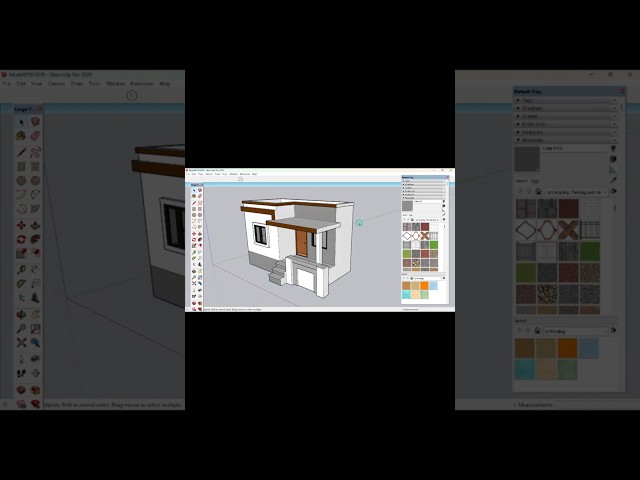
Task: Activate the Walk footprints tool in blurred backdrop
Action: (x=21, y=373)
